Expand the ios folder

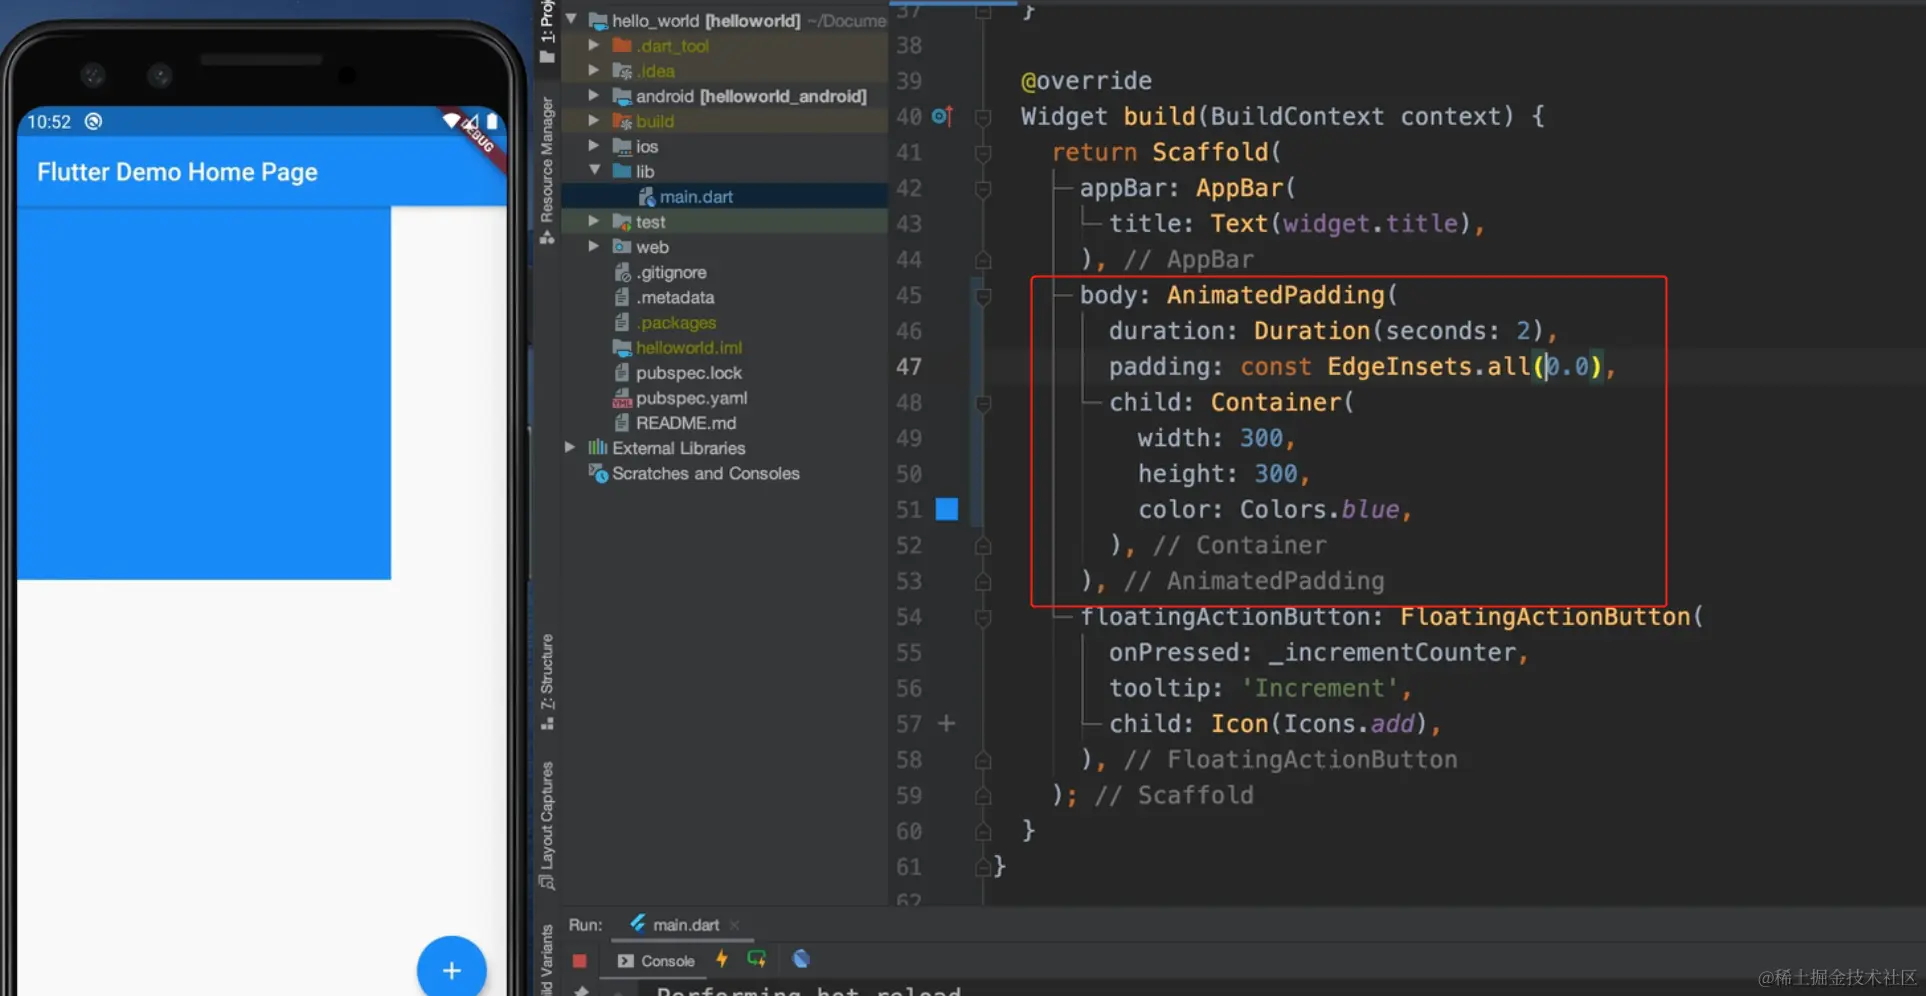[594, 145]
